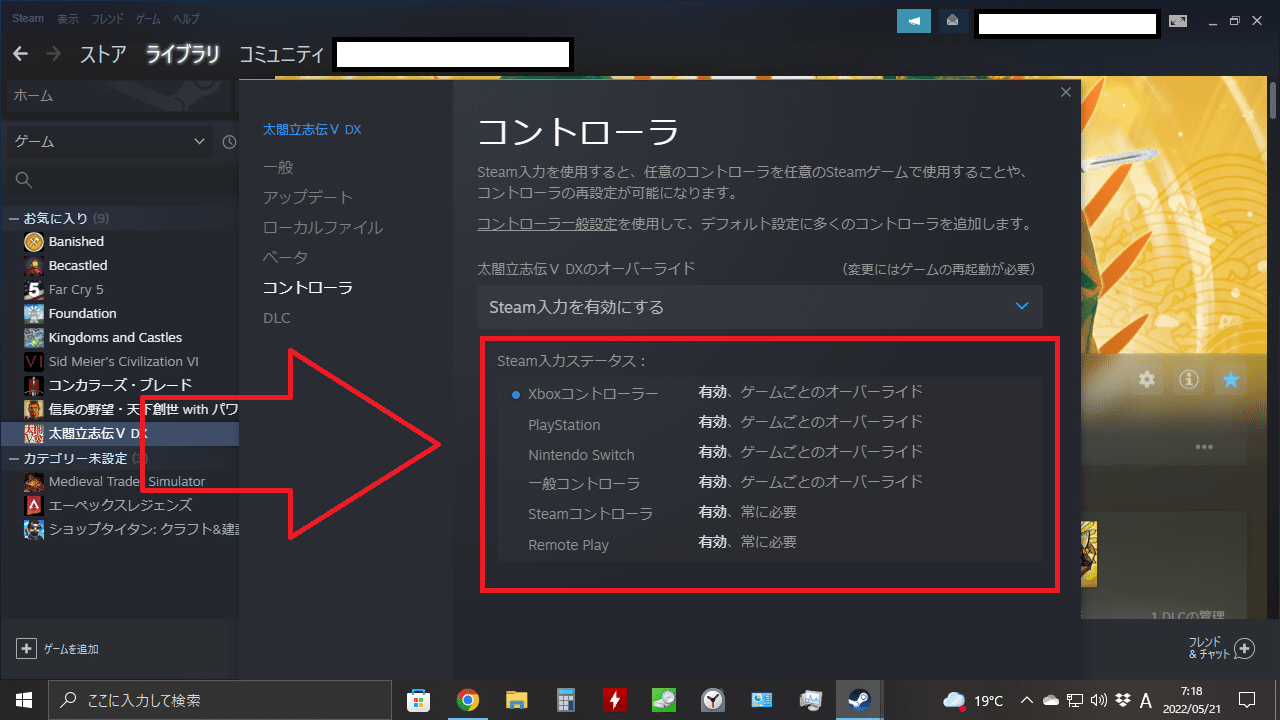Select アップデート in properties sidebar
1280x720 pixels.
pos(308,197)
